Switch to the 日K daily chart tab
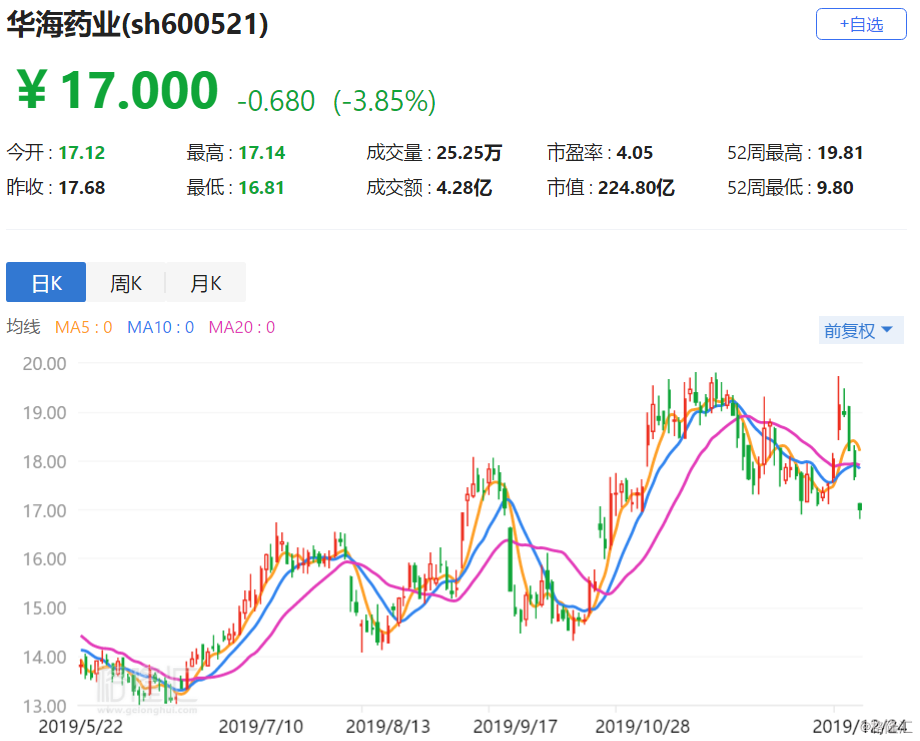The height and width of the screenshot is (741, 920). (46, 282)
